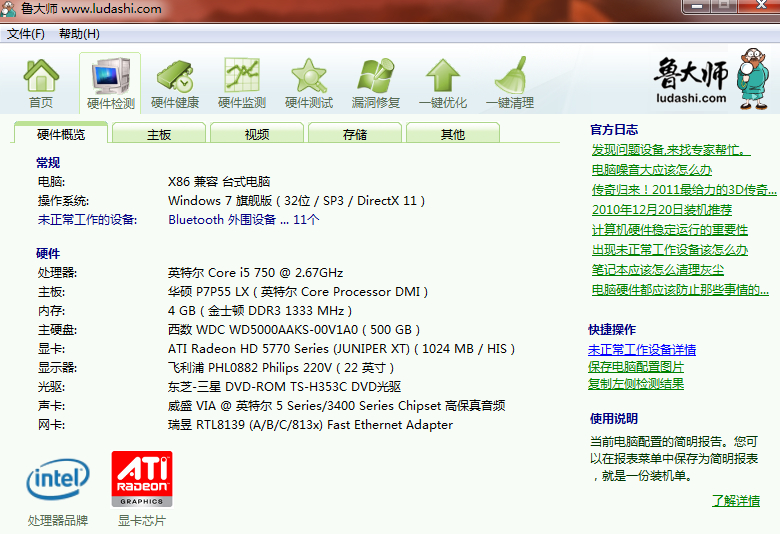Click the 硬件 section heading
The width and height of the screenshot is (780, 534).
48,253
